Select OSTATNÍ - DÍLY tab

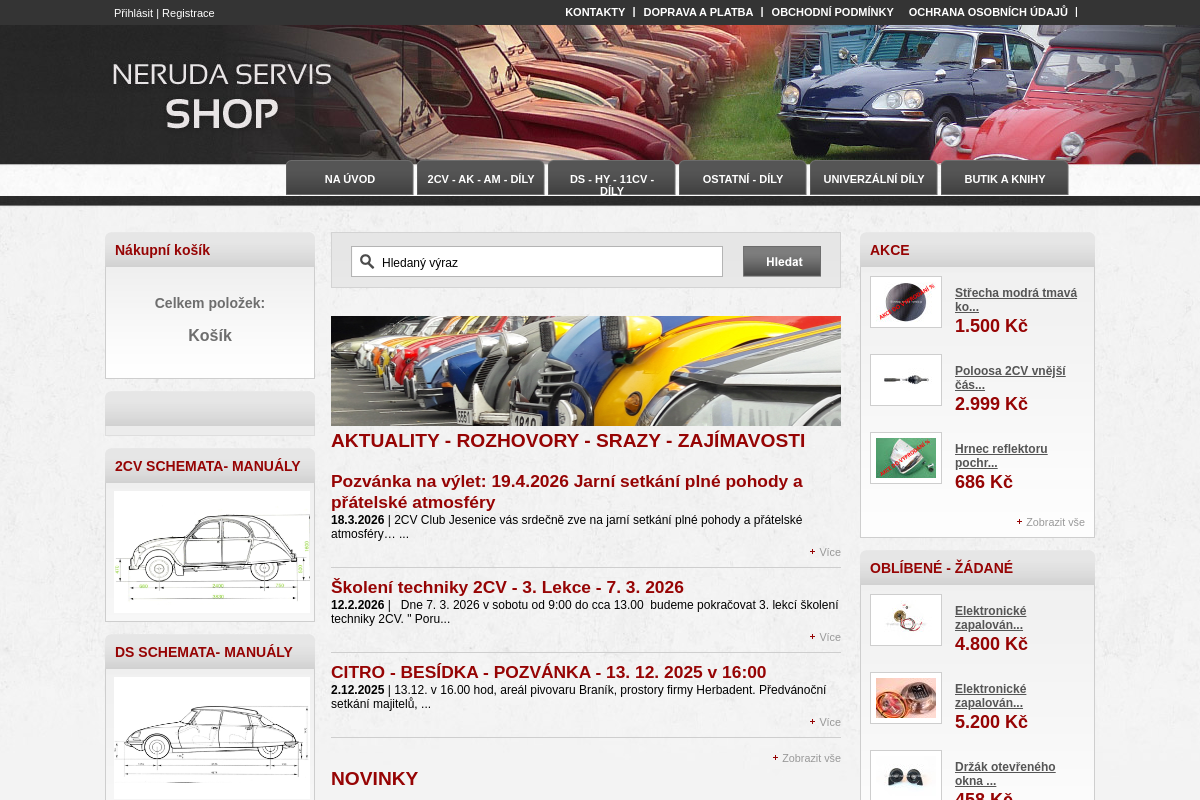point(743,179)
